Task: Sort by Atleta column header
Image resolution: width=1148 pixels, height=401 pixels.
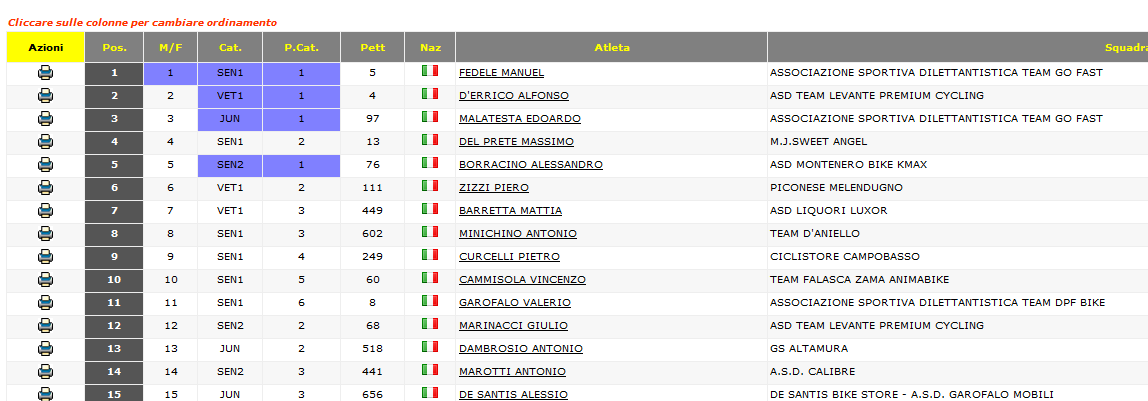Action: tap(612, 48)
